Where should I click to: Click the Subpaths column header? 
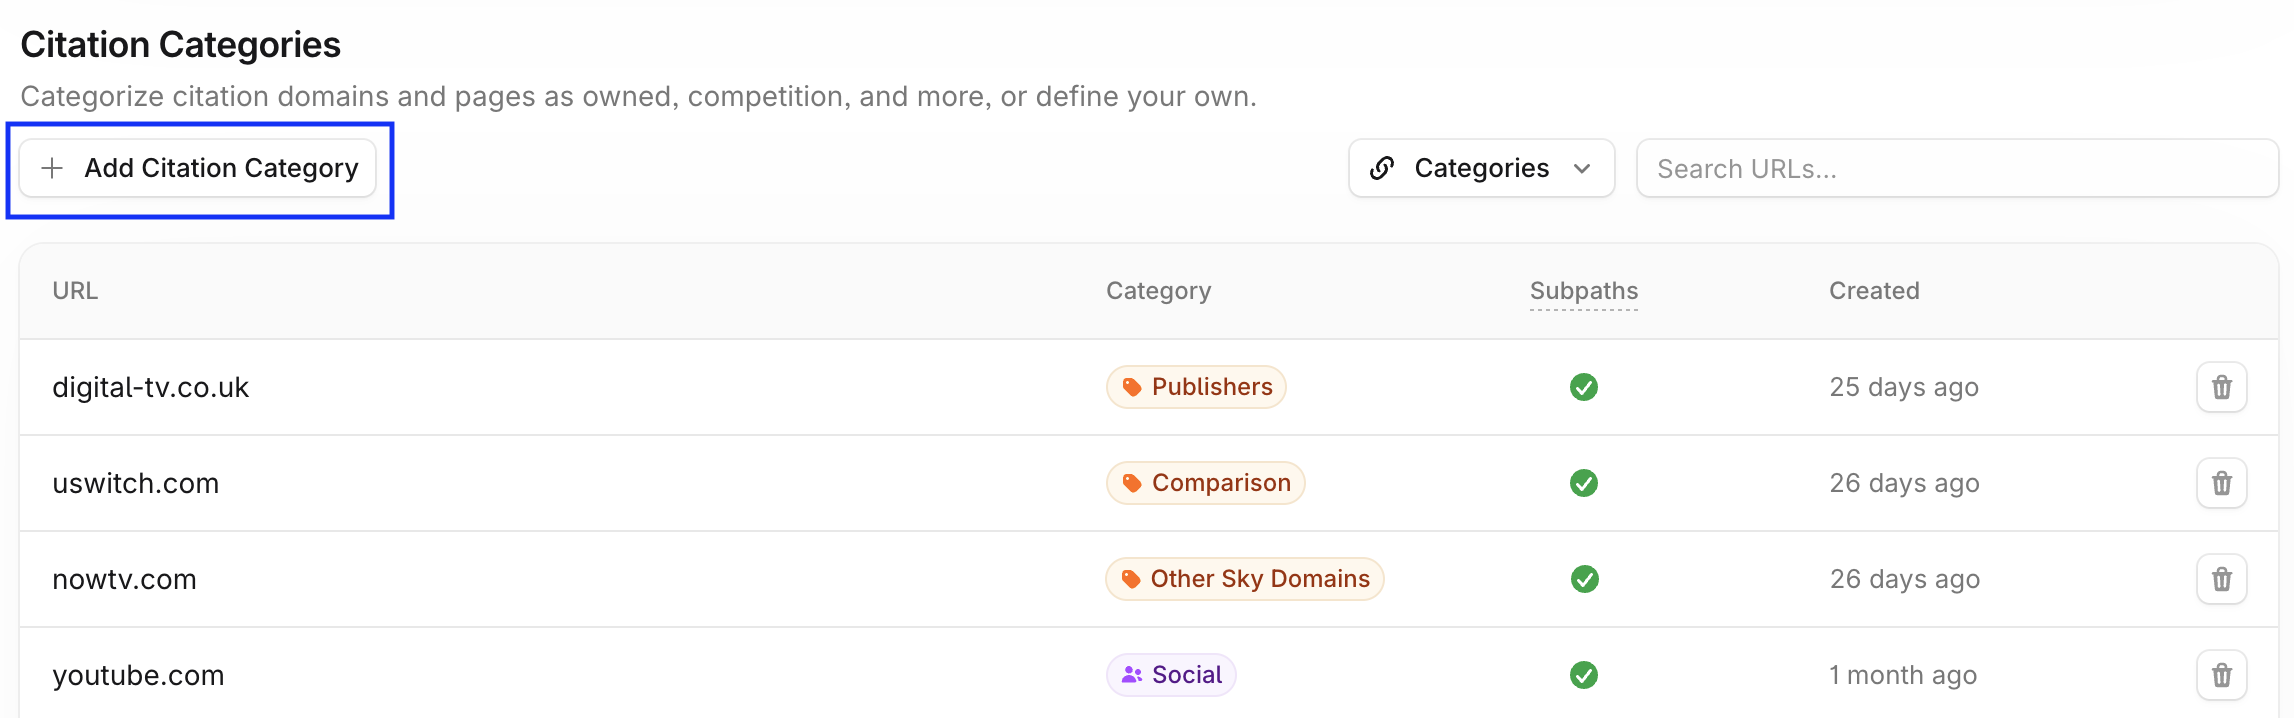tap(1583, 291)
